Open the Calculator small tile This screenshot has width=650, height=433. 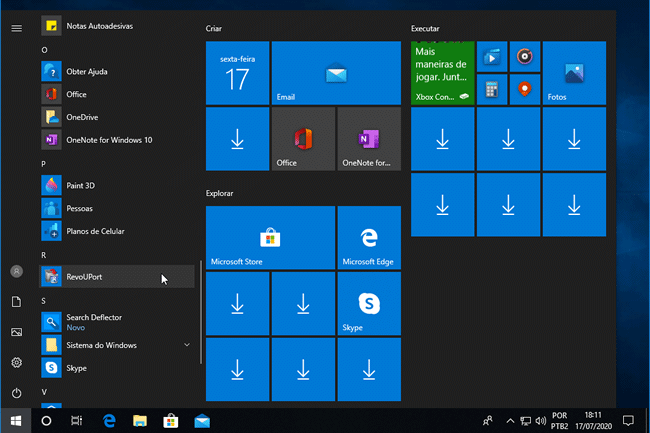click(x=491, y=90)
